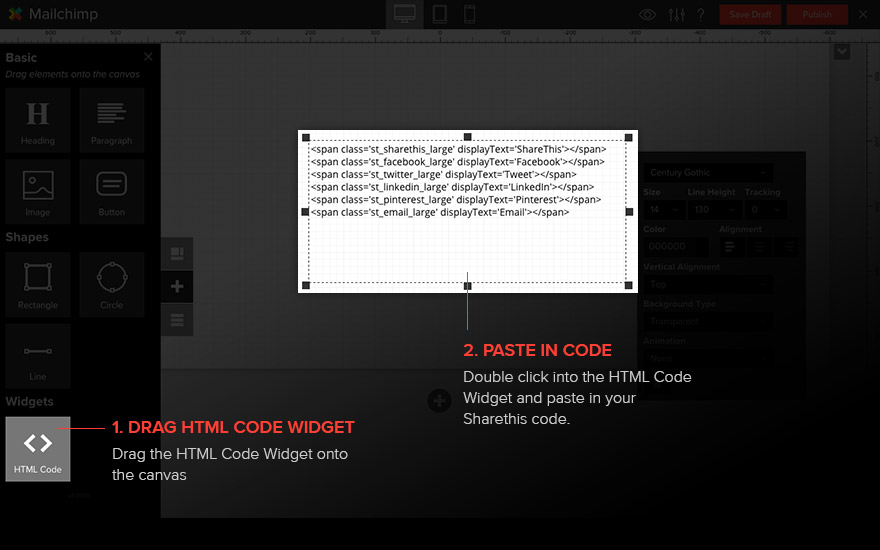Open the sliders settings icon in top bar

(x=677, y=15)
